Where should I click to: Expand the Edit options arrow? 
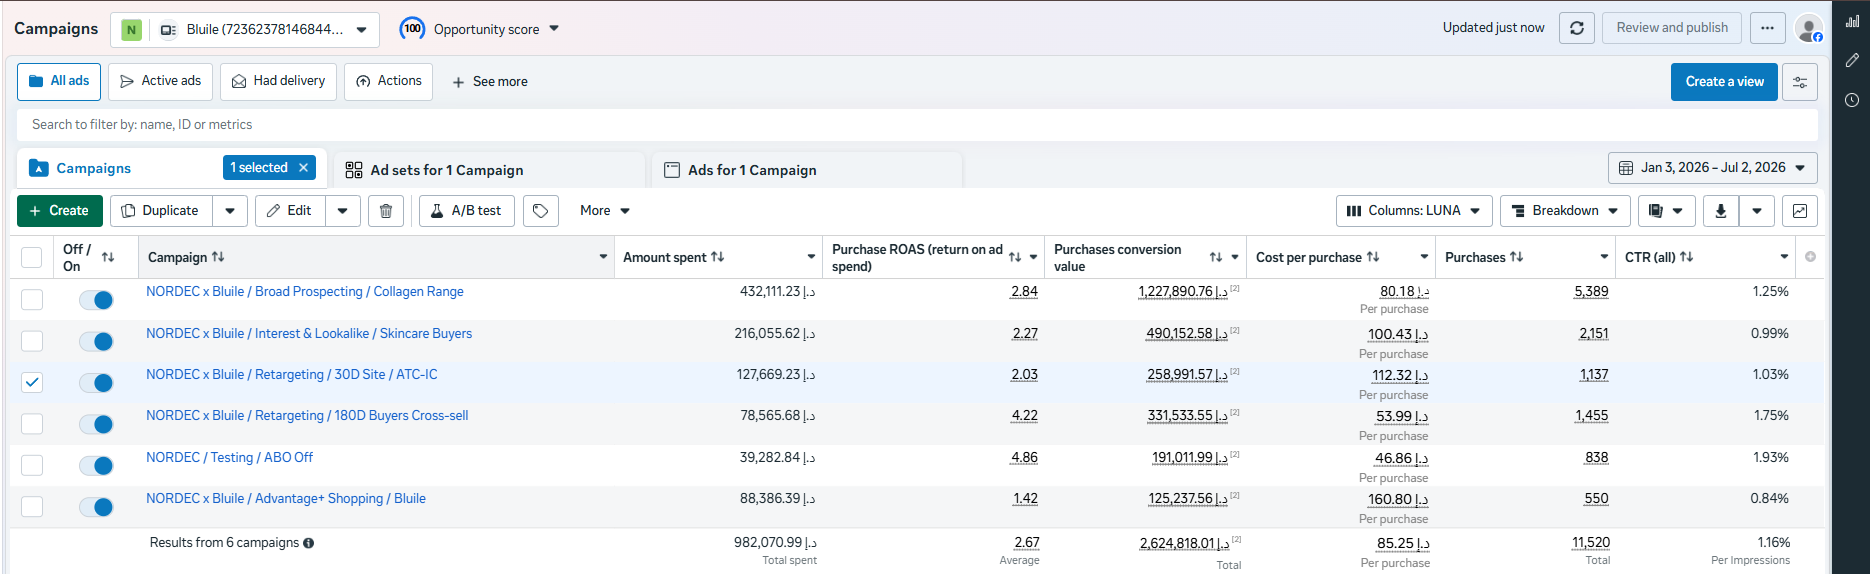click(x=343, y=211)
